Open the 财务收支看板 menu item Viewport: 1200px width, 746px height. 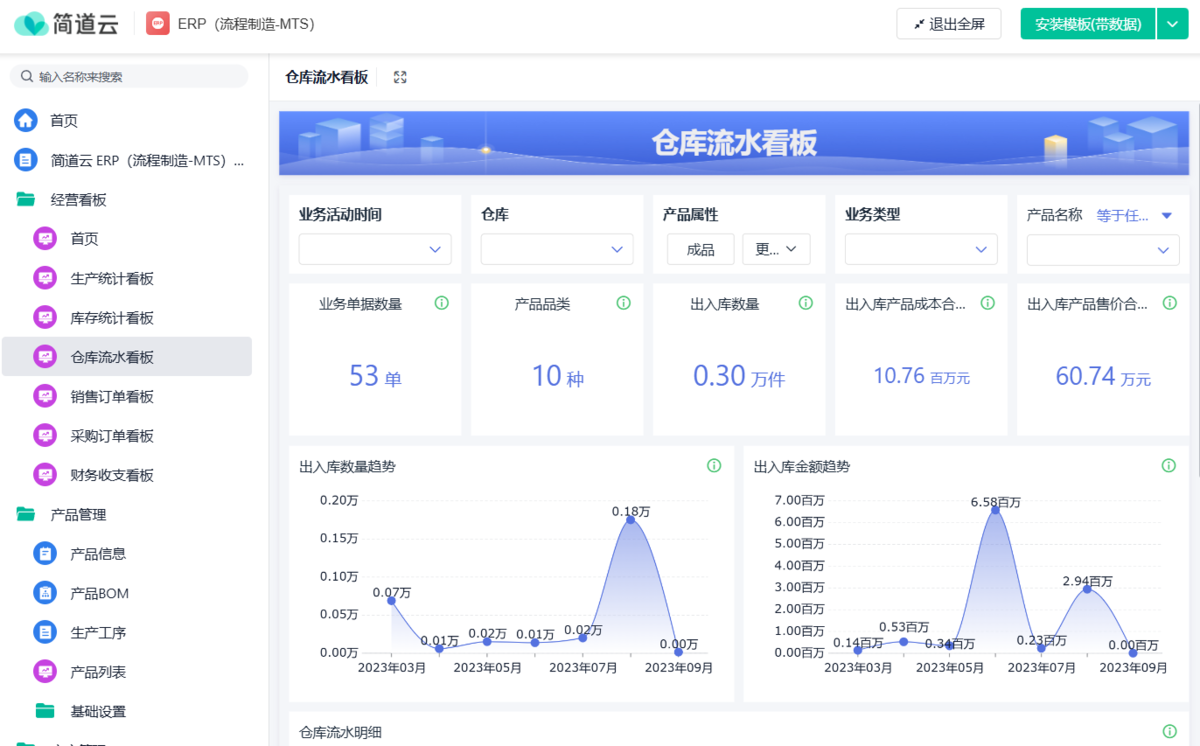[127, 475]
